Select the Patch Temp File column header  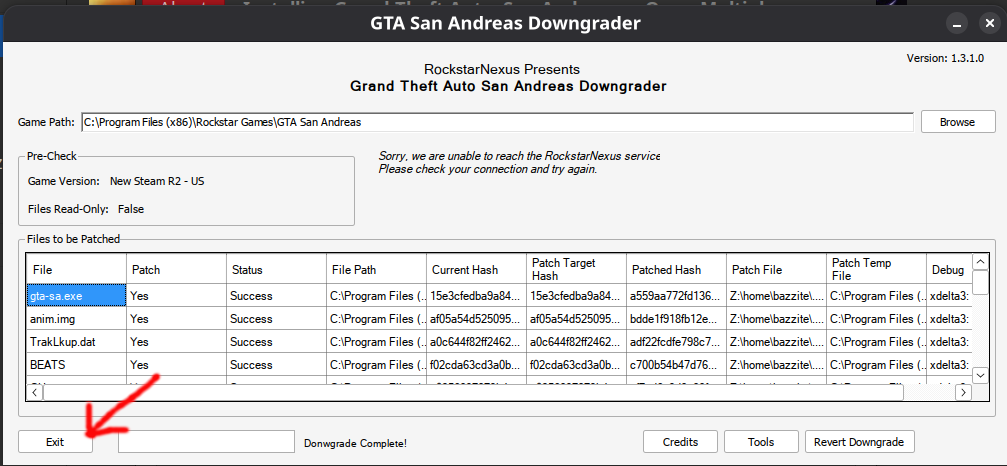(x=877, y=270)
